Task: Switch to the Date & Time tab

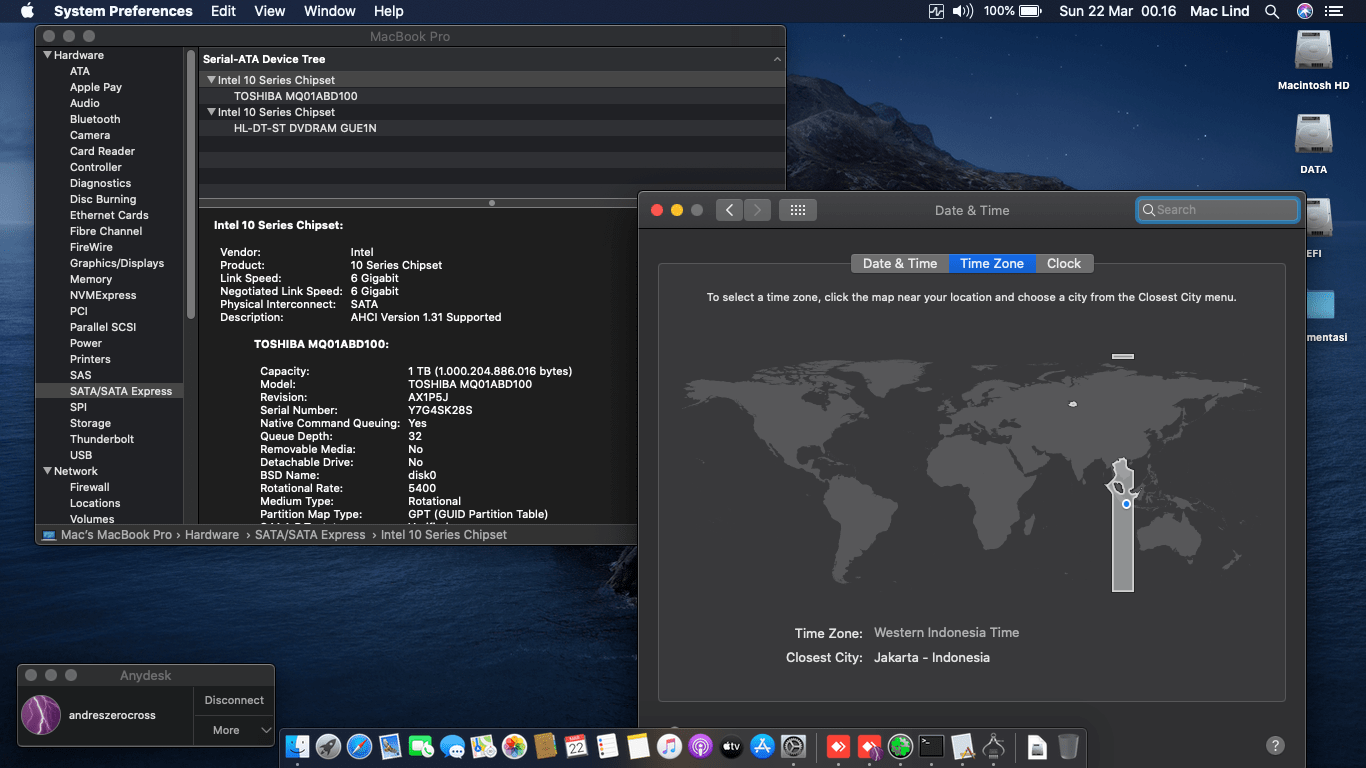Action: click(x=900, y=264)
